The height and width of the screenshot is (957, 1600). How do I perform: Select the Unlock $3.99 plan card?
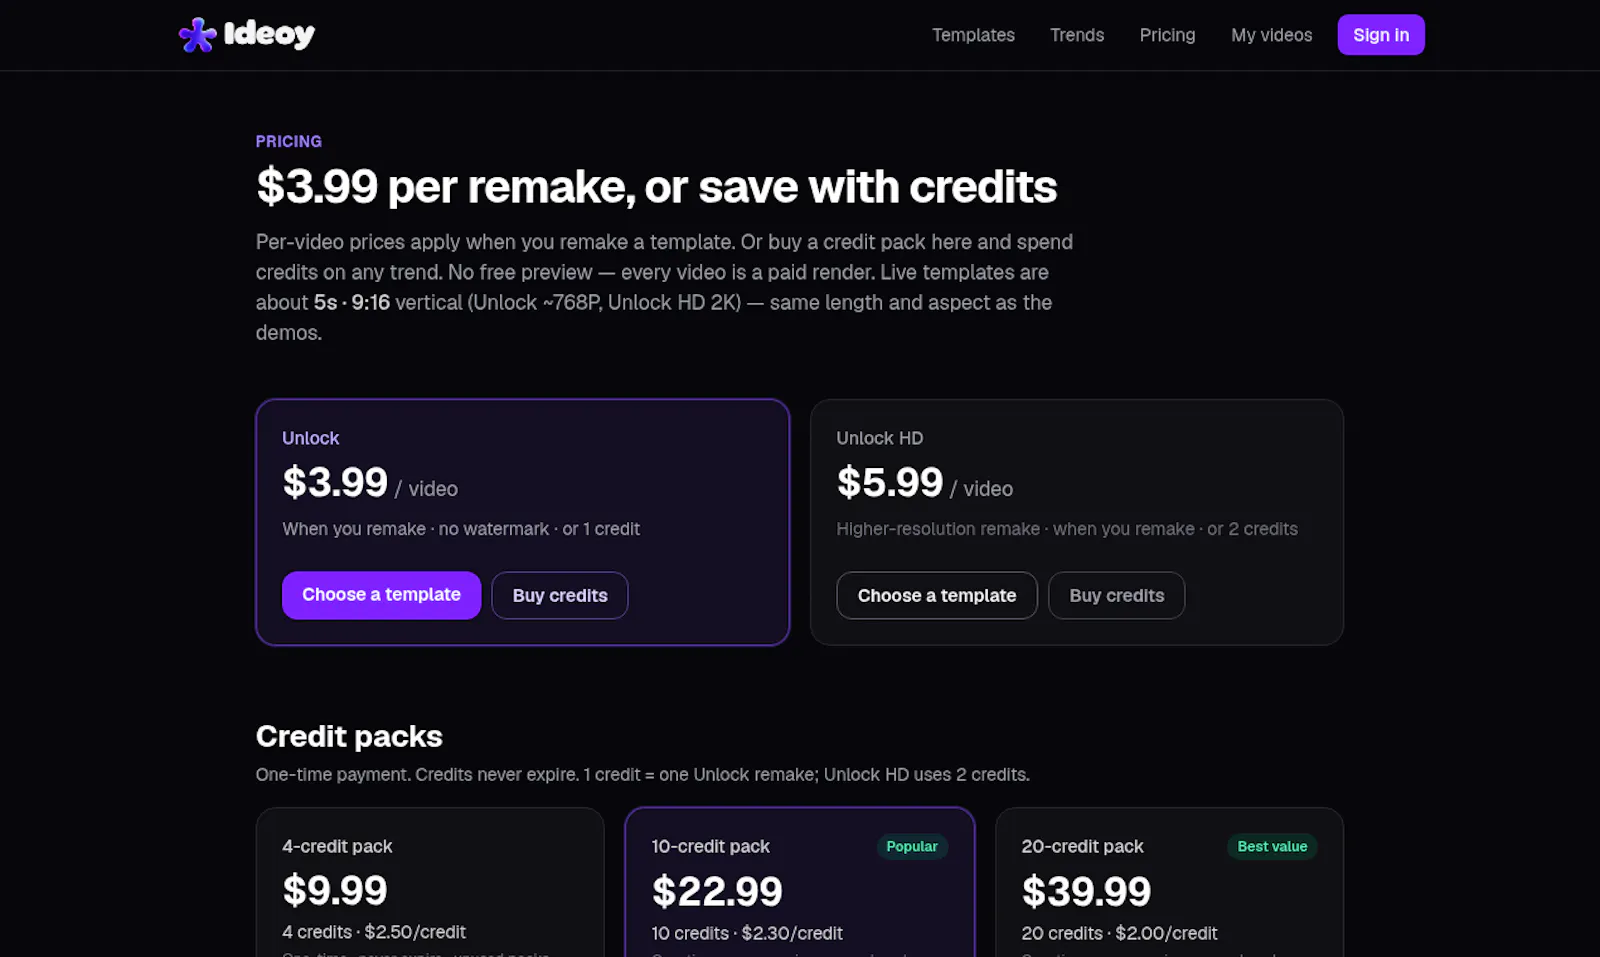tap(523, 522)
